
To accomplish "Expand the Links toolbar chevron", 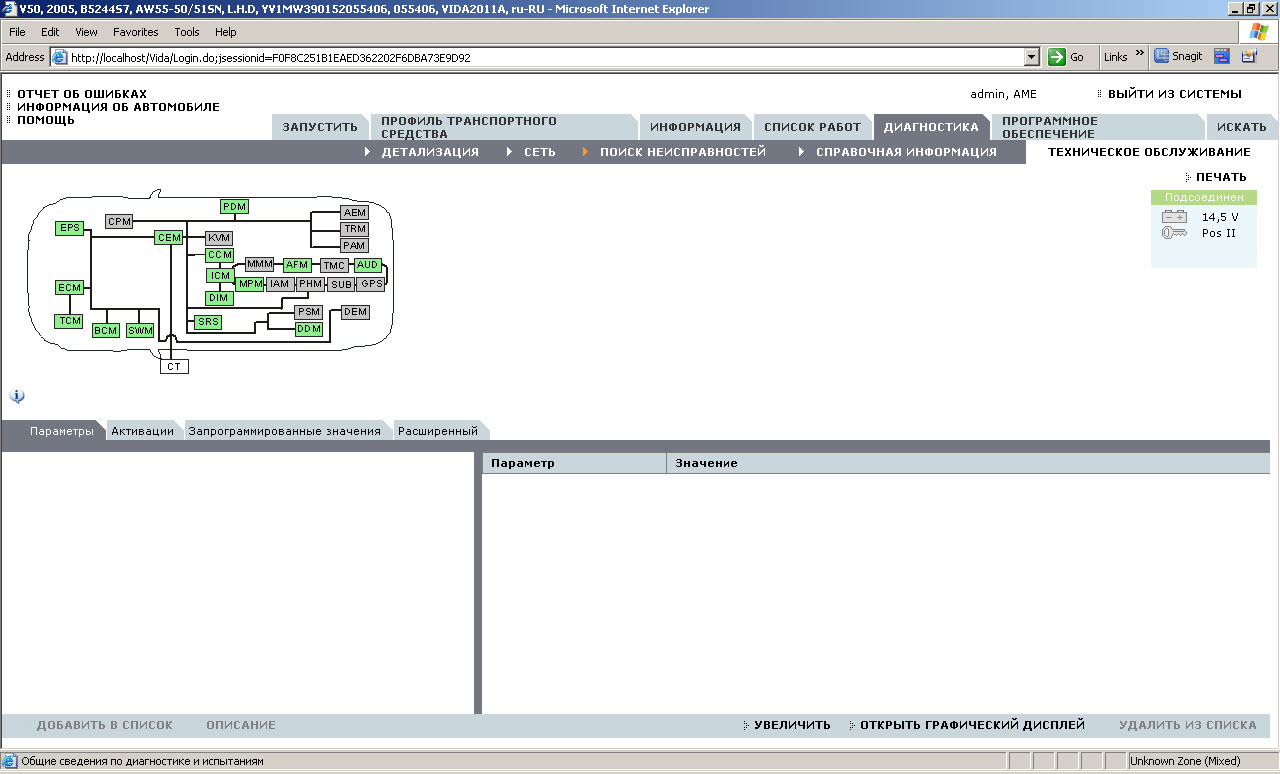I will coord(1140,55).
